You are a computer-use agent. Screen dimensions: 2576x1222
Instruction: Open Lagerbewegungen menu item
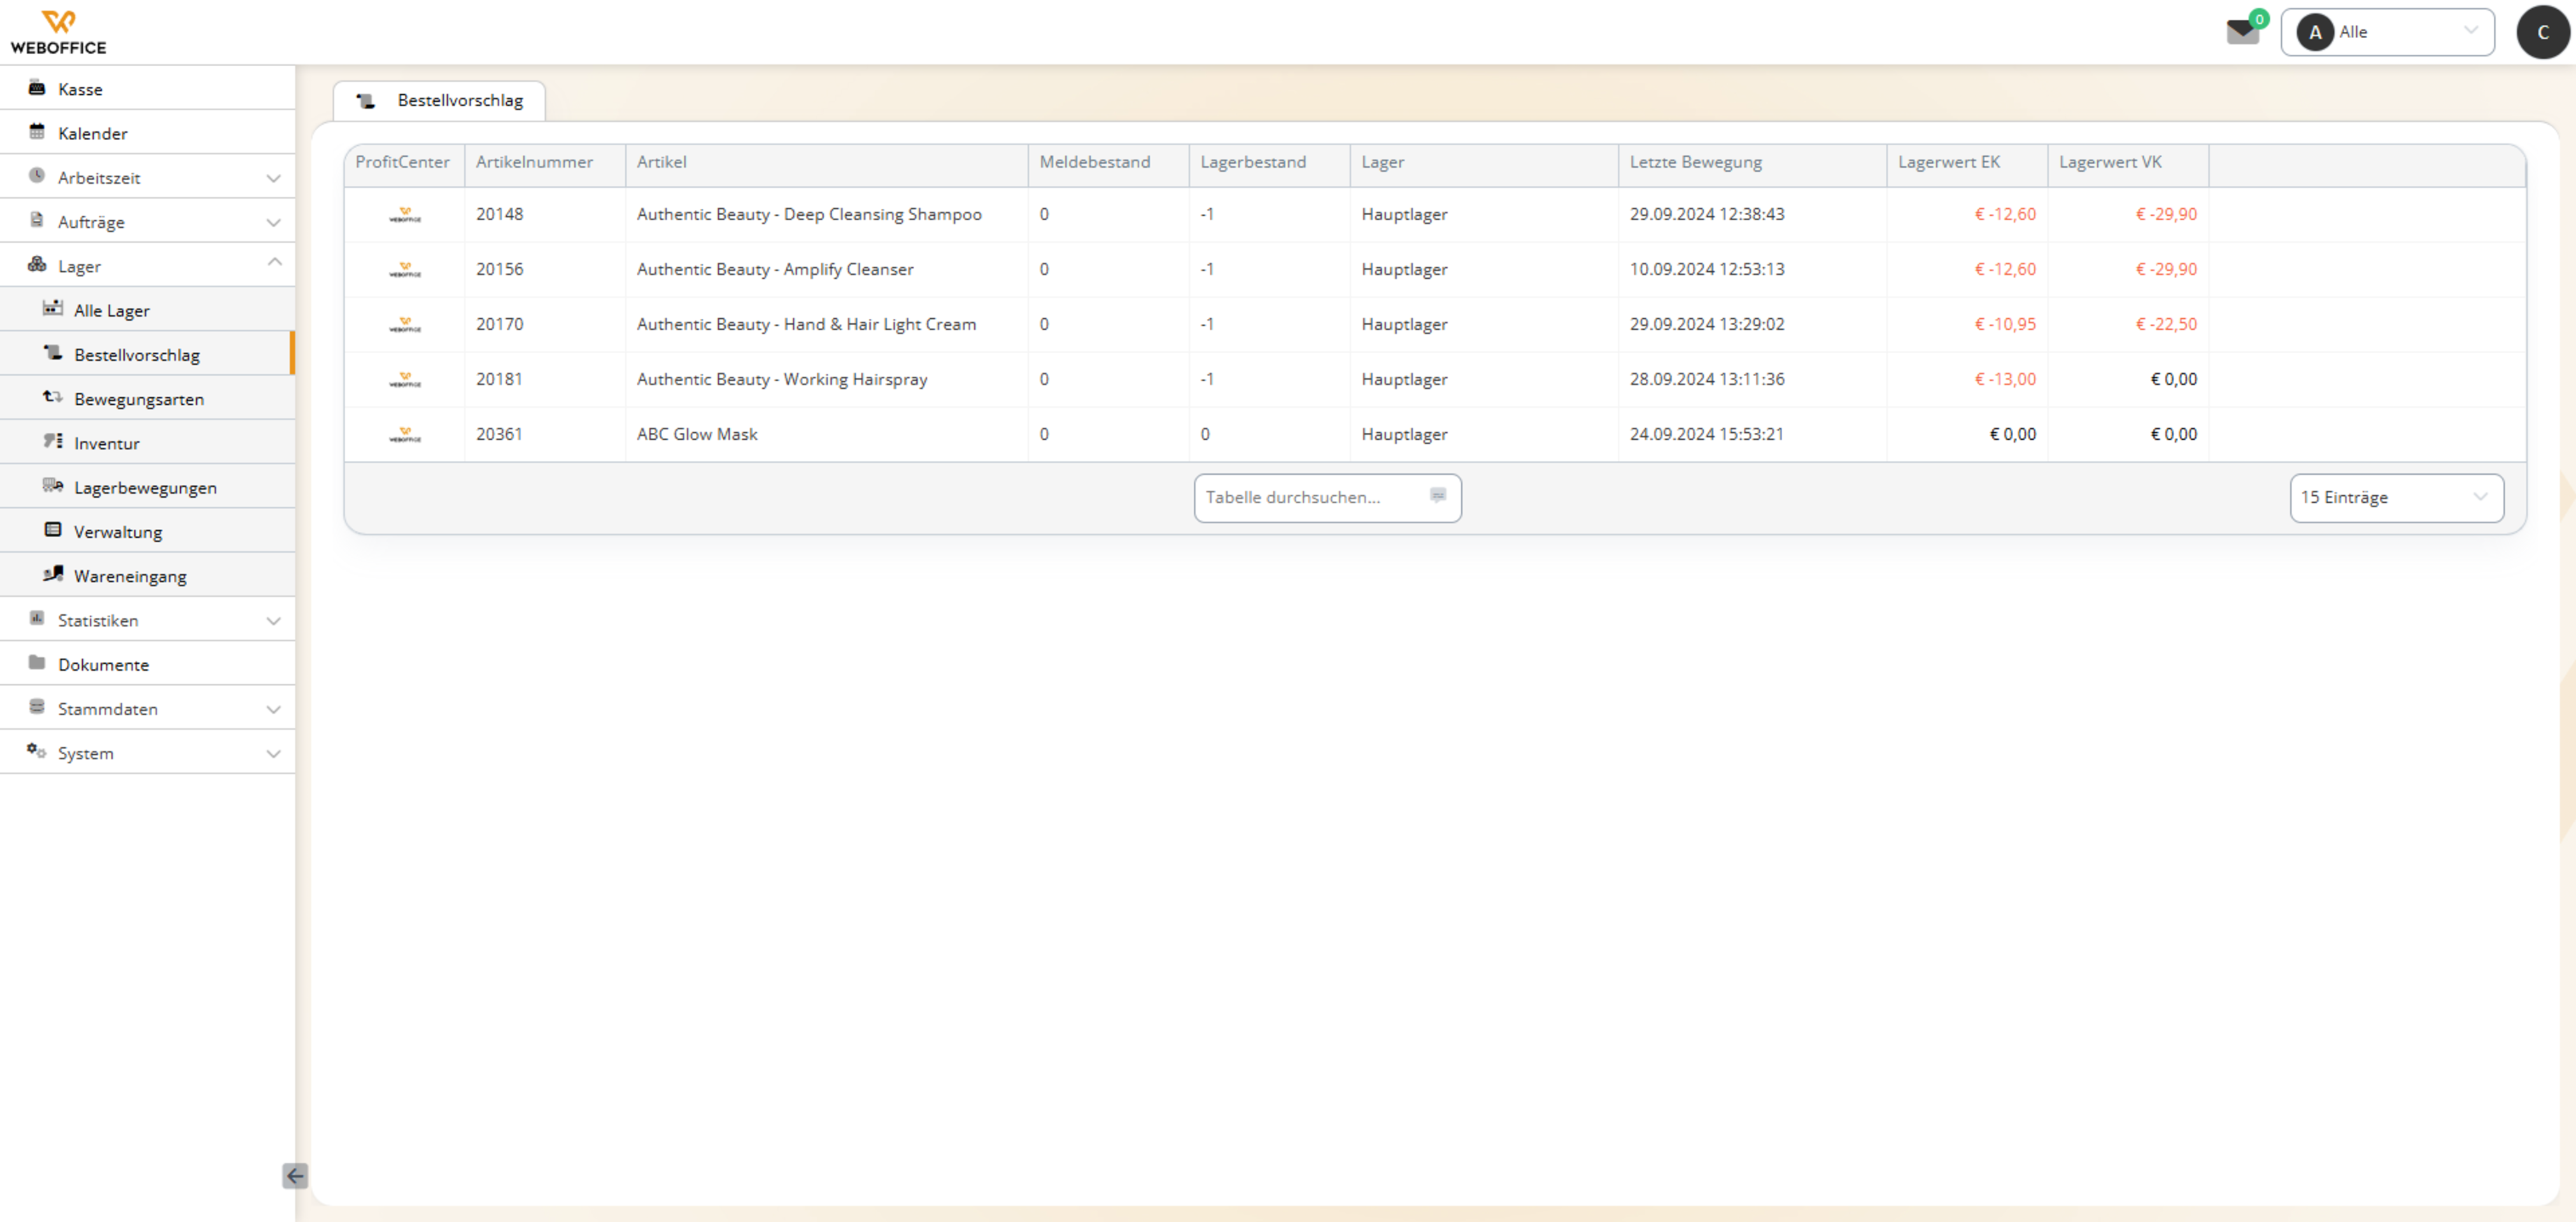[147, 487]
